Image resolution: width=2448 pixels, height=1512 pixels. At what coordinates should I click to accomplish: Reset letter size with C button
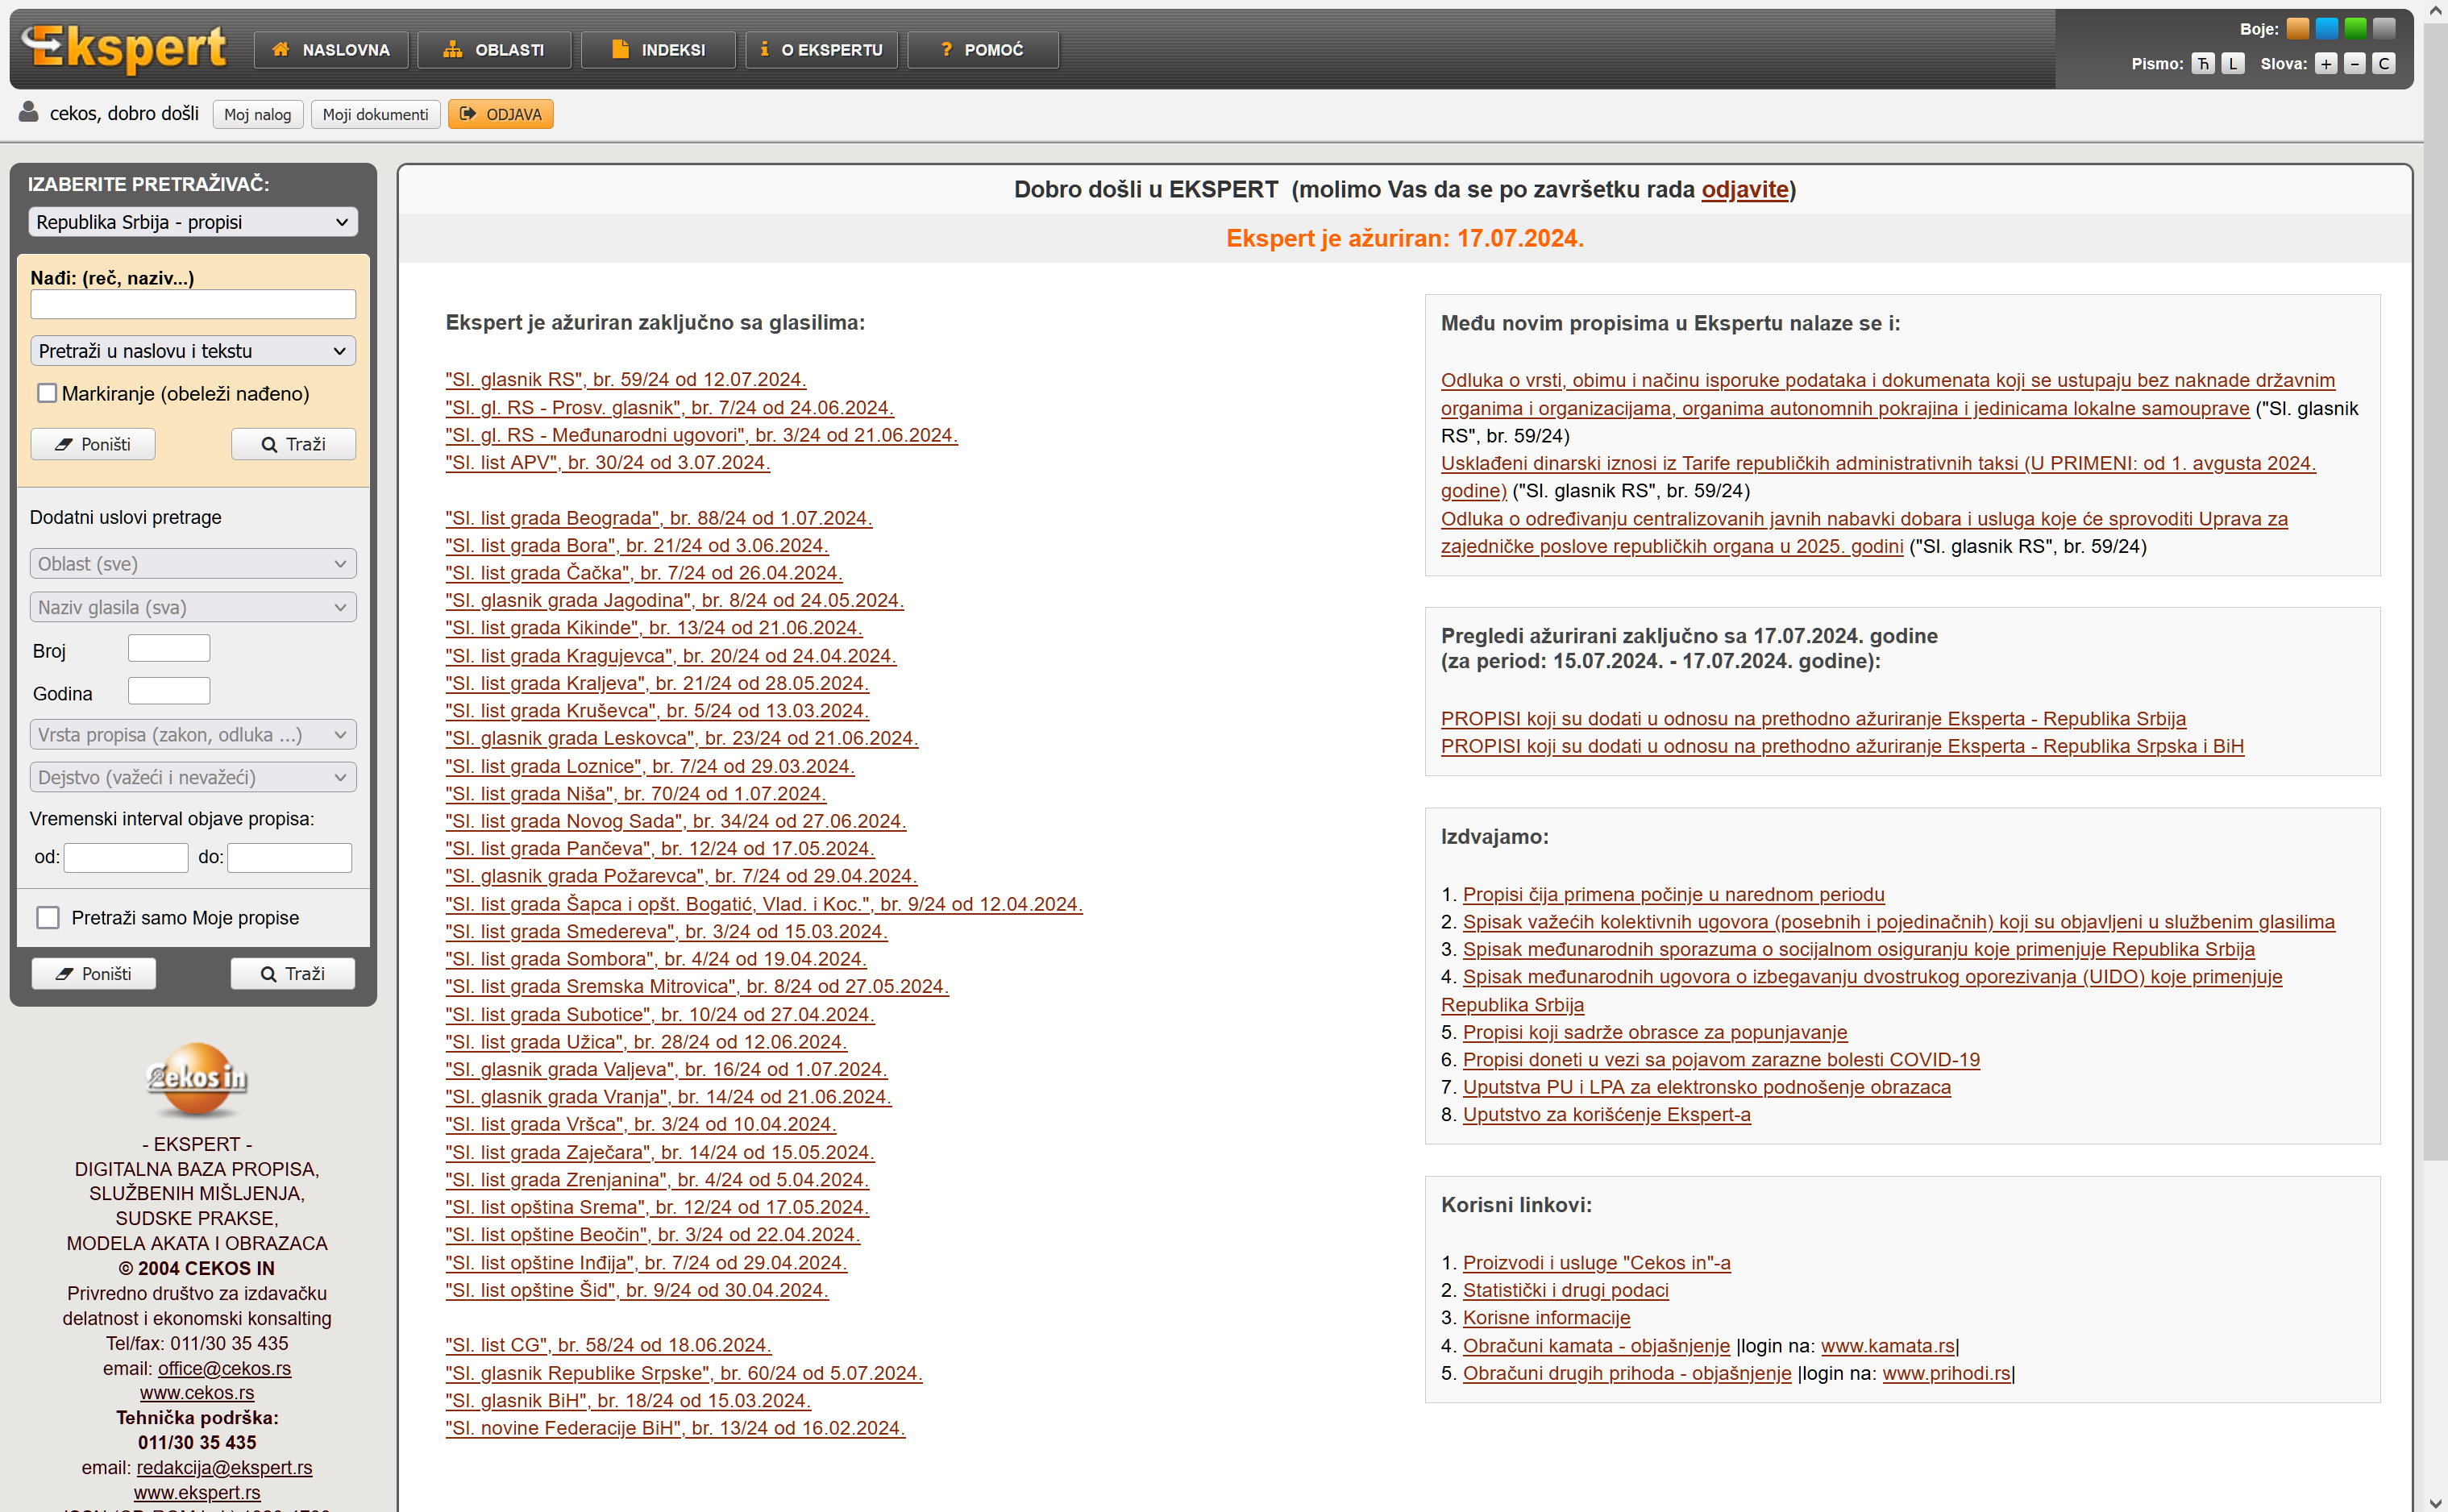(2384, 63)
